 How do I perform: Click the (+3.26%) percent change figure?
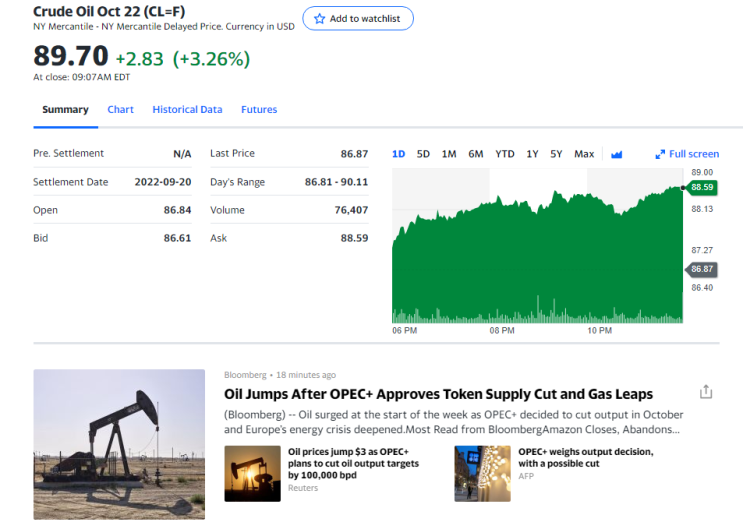click(211, 59)
